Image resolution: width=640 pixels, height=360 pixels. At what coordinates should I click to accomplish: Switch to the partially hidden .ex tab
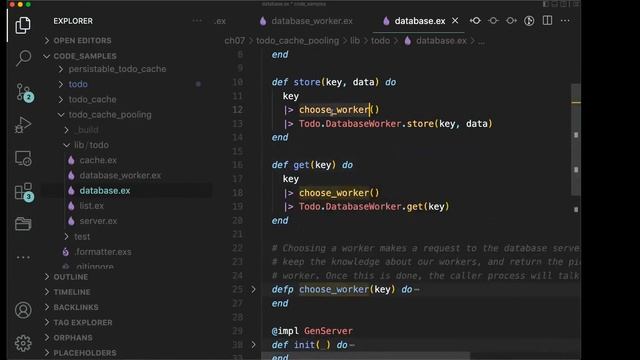220,21
